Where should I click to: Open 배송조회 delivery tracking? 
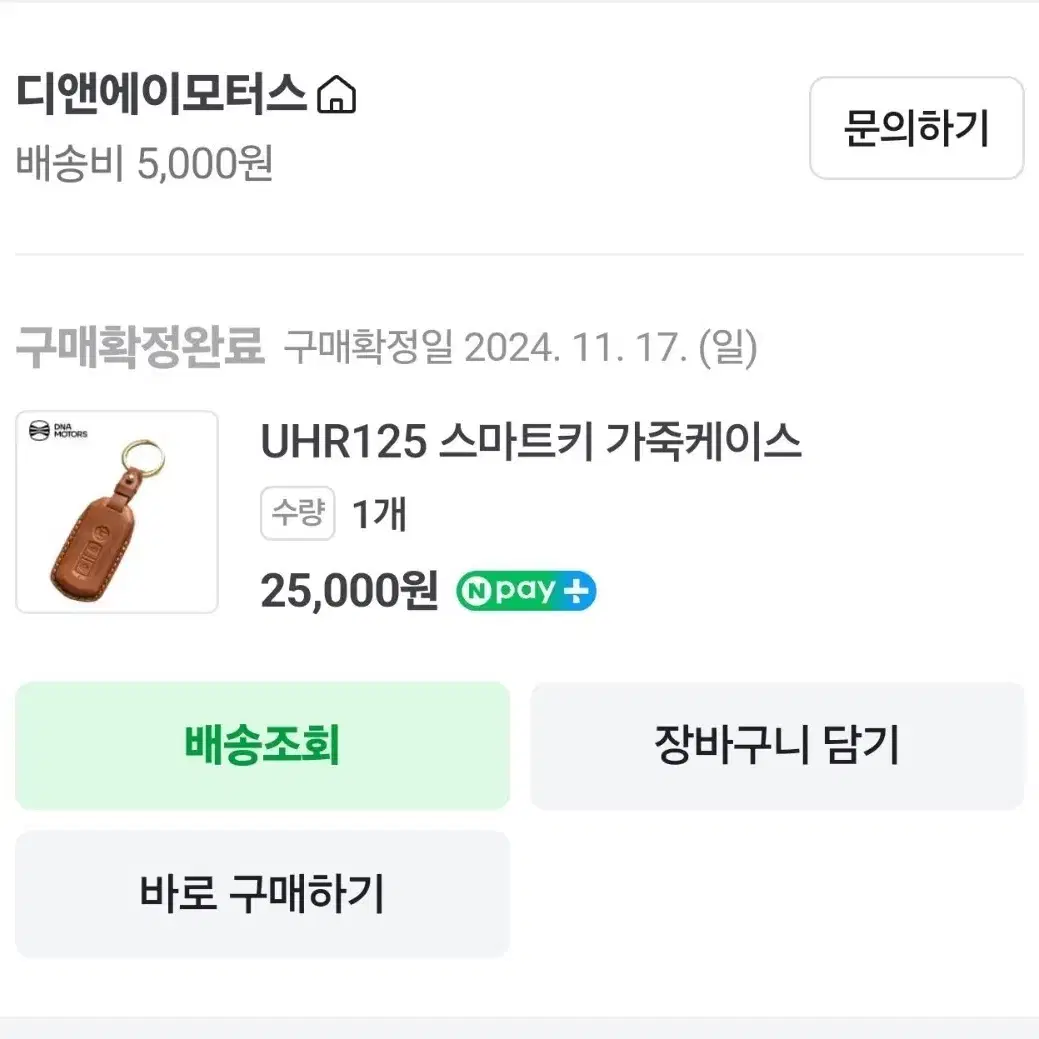coord(262,745)
